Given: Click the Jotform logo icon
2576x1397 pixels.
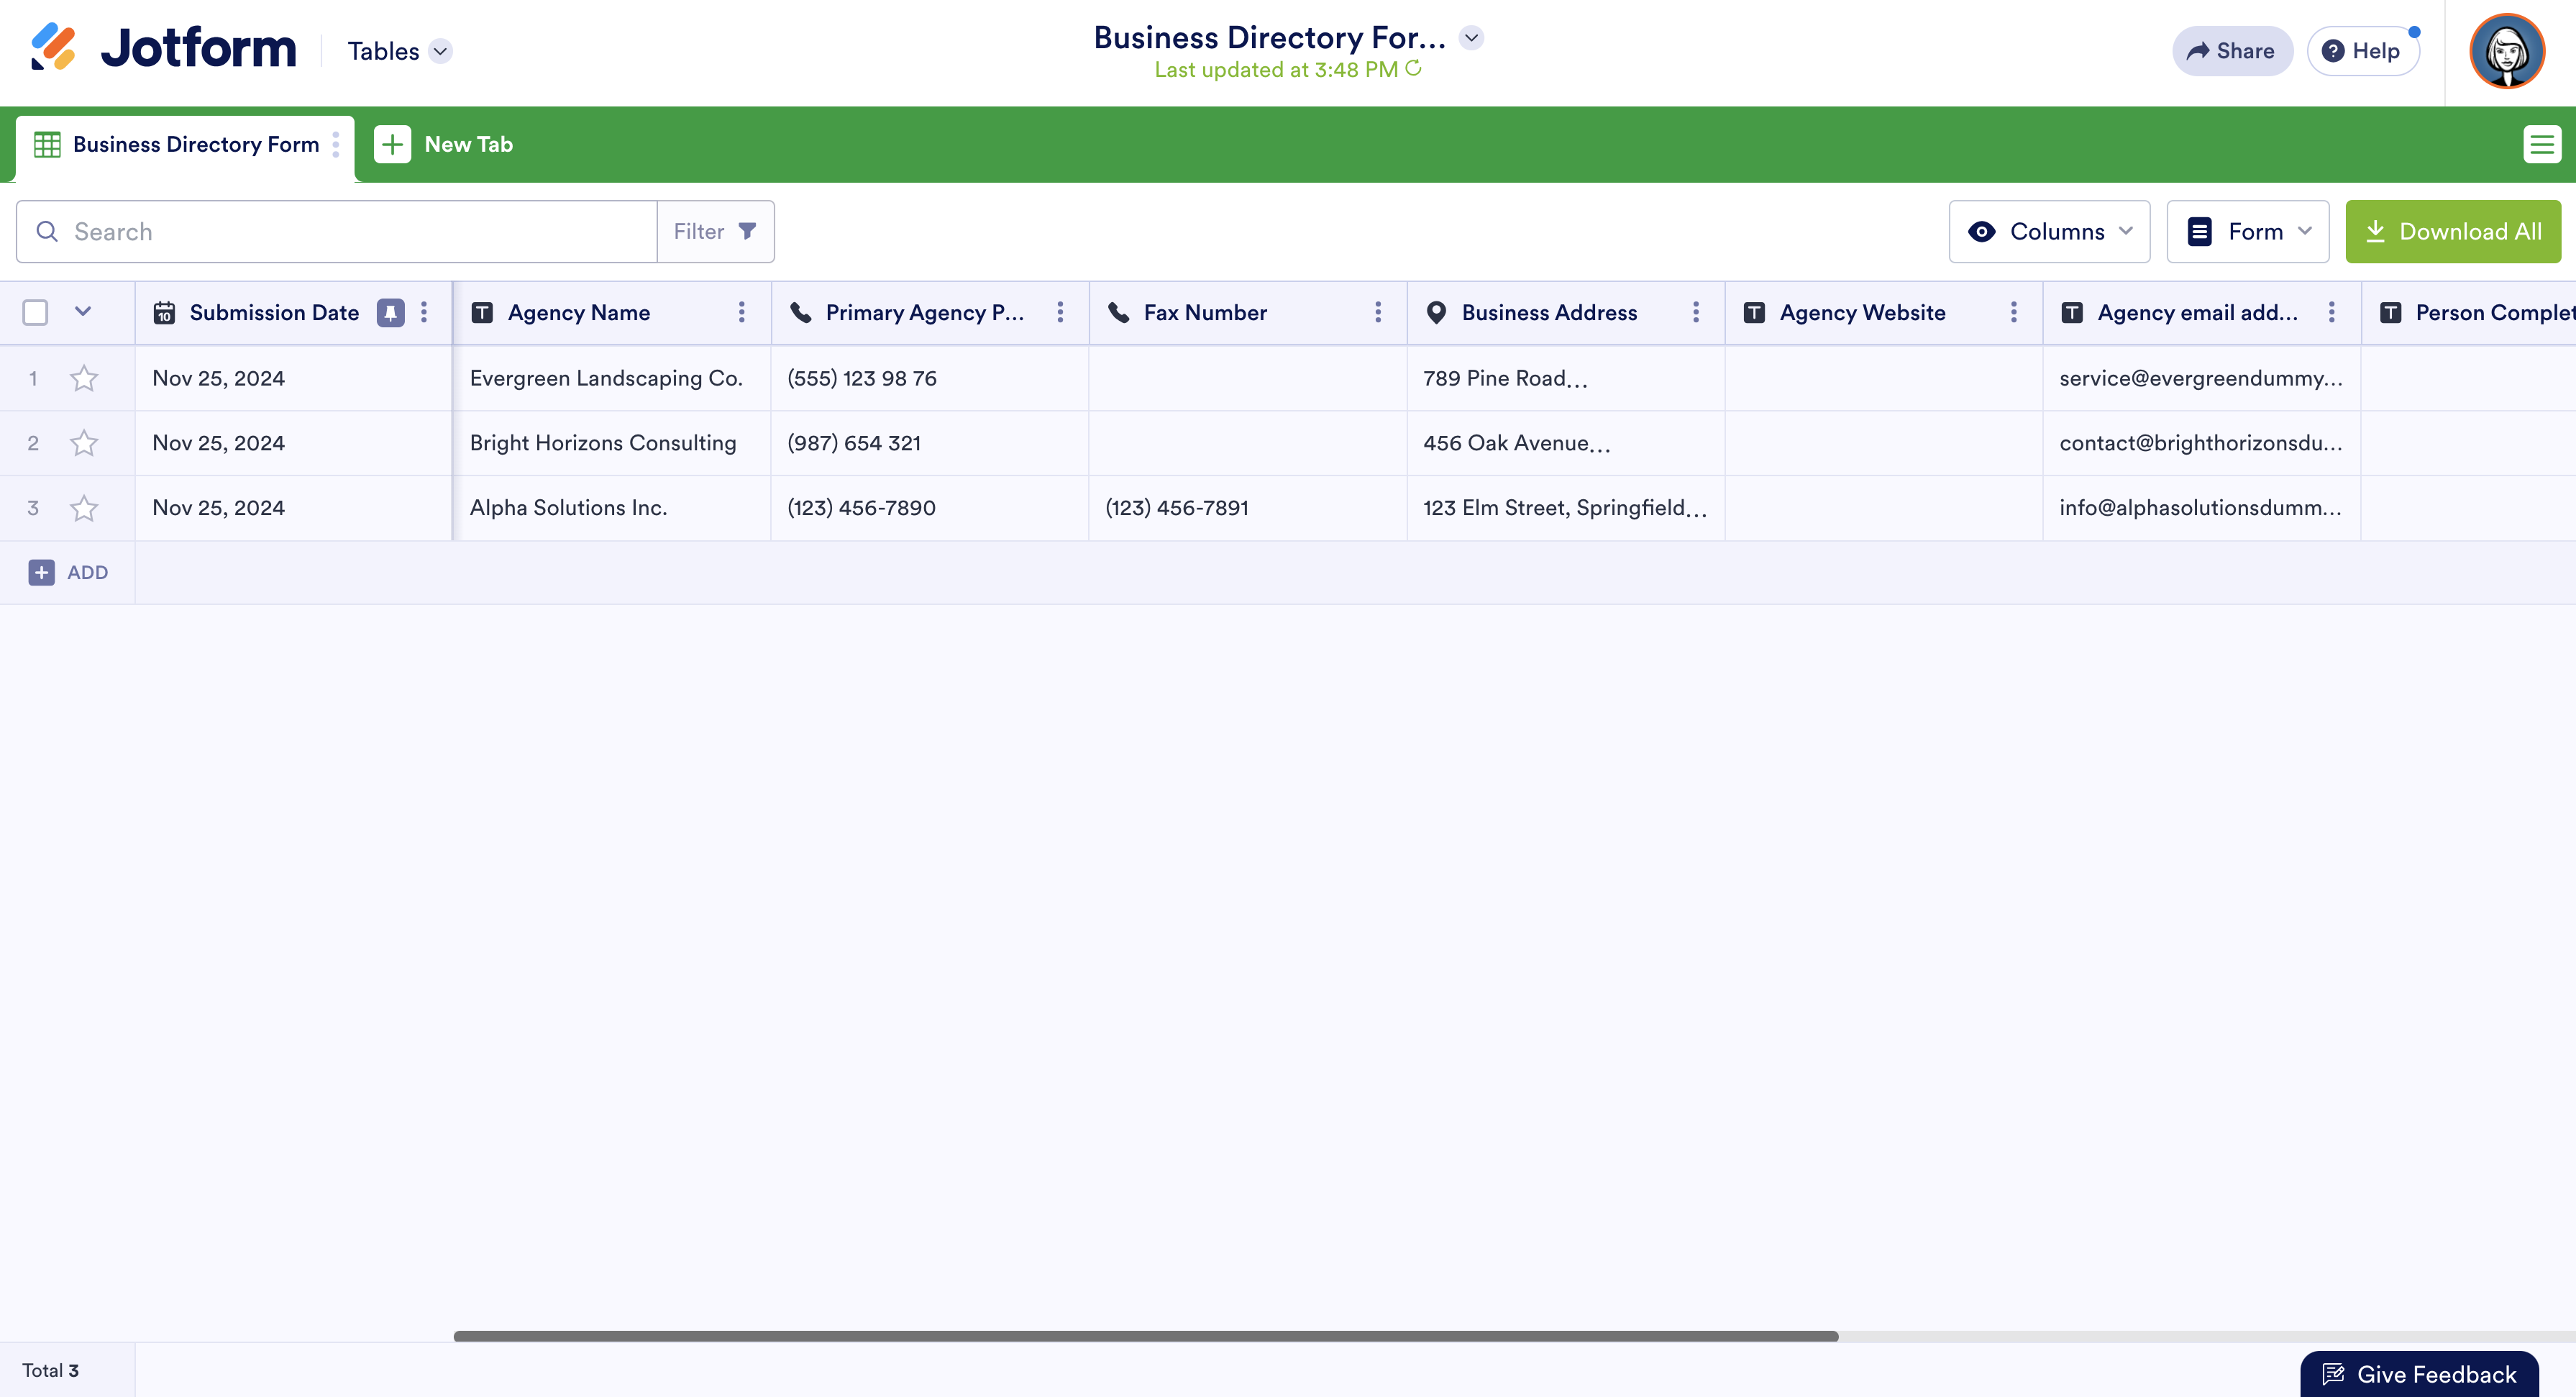Looking at the screenshot, I should (x=53, y=47).
